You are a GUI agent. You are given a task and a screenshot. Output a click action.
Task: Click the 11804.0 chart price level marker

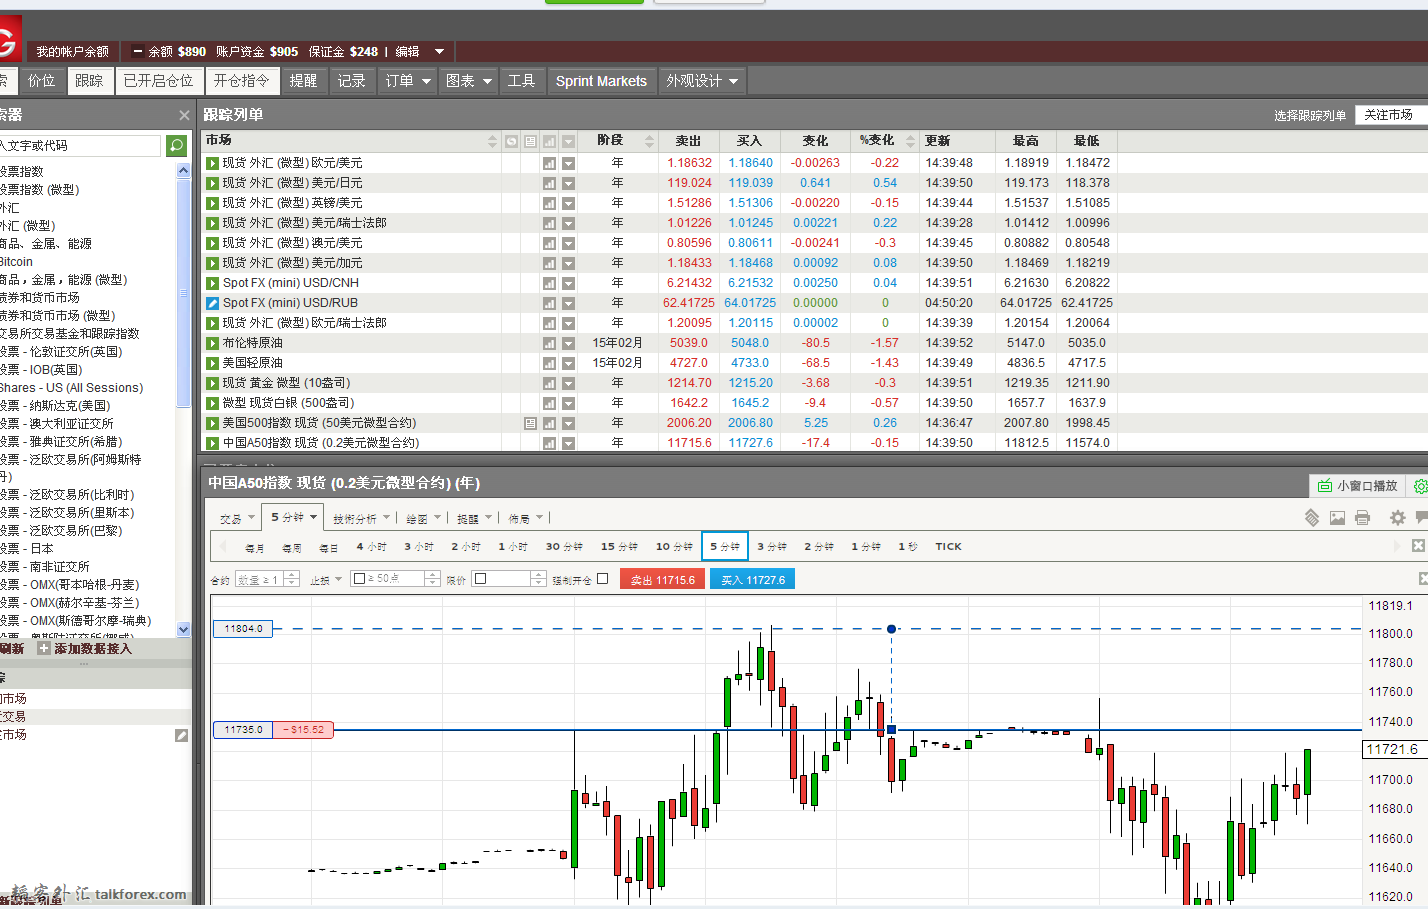(243, 629)
